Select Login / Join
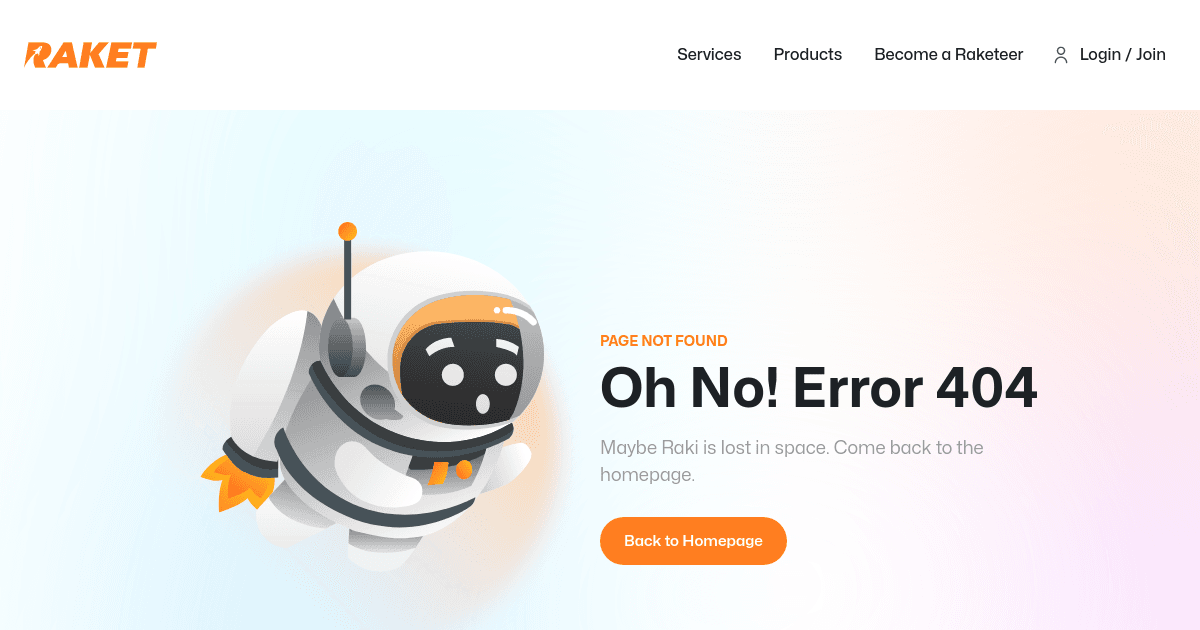The height and width of the screenshot is (630, 1200). (x=1123, y=55)
